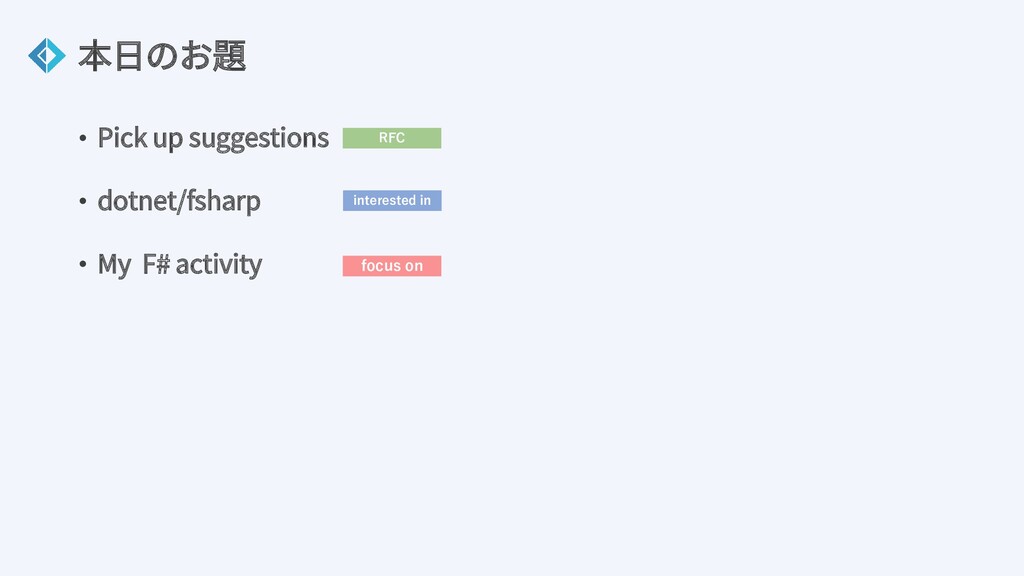This screenshot has height=576, width=1024.
Task: Click the bullet dot before 'Pick up suggestions'
Action: click(x=83, y=138)
